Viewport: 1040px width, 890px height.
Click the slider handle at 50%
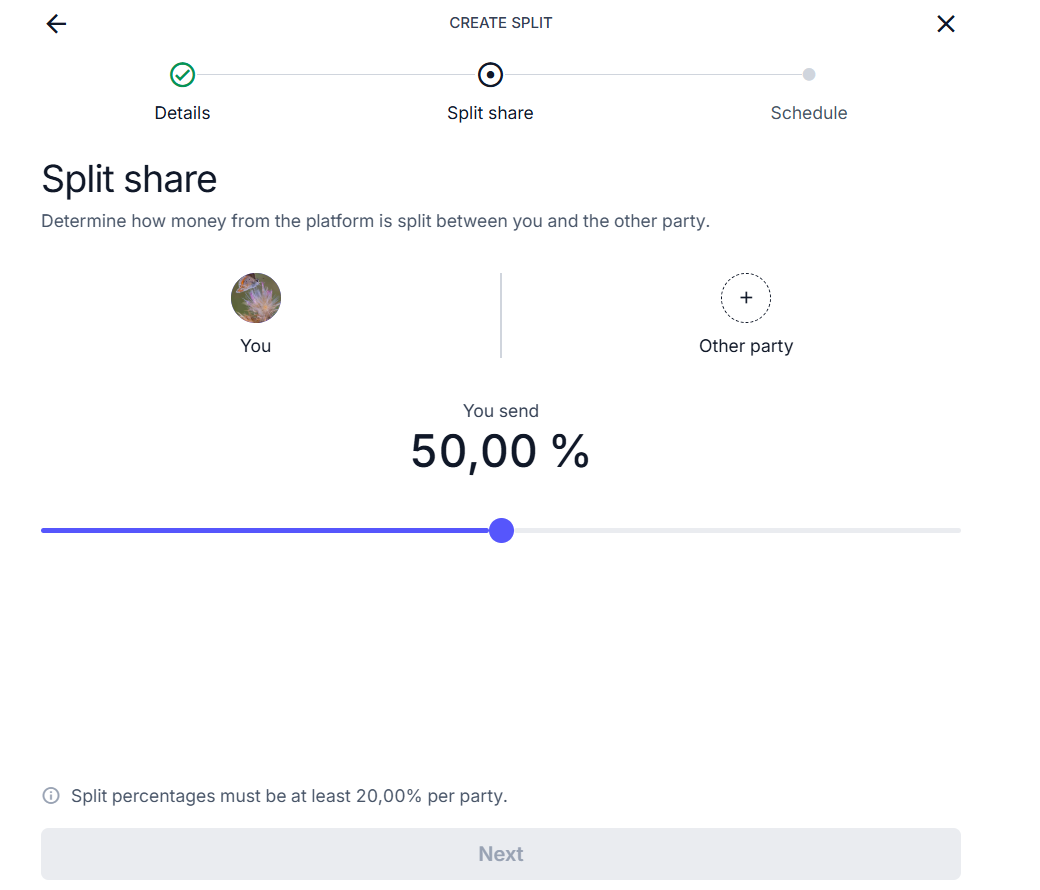pos(501,531)
